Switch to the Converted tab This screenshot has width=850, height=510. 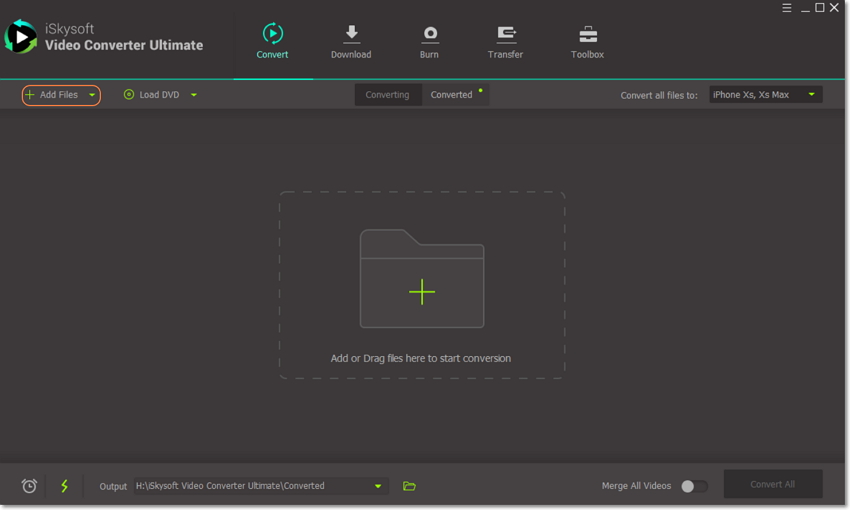tap(451, 95)
